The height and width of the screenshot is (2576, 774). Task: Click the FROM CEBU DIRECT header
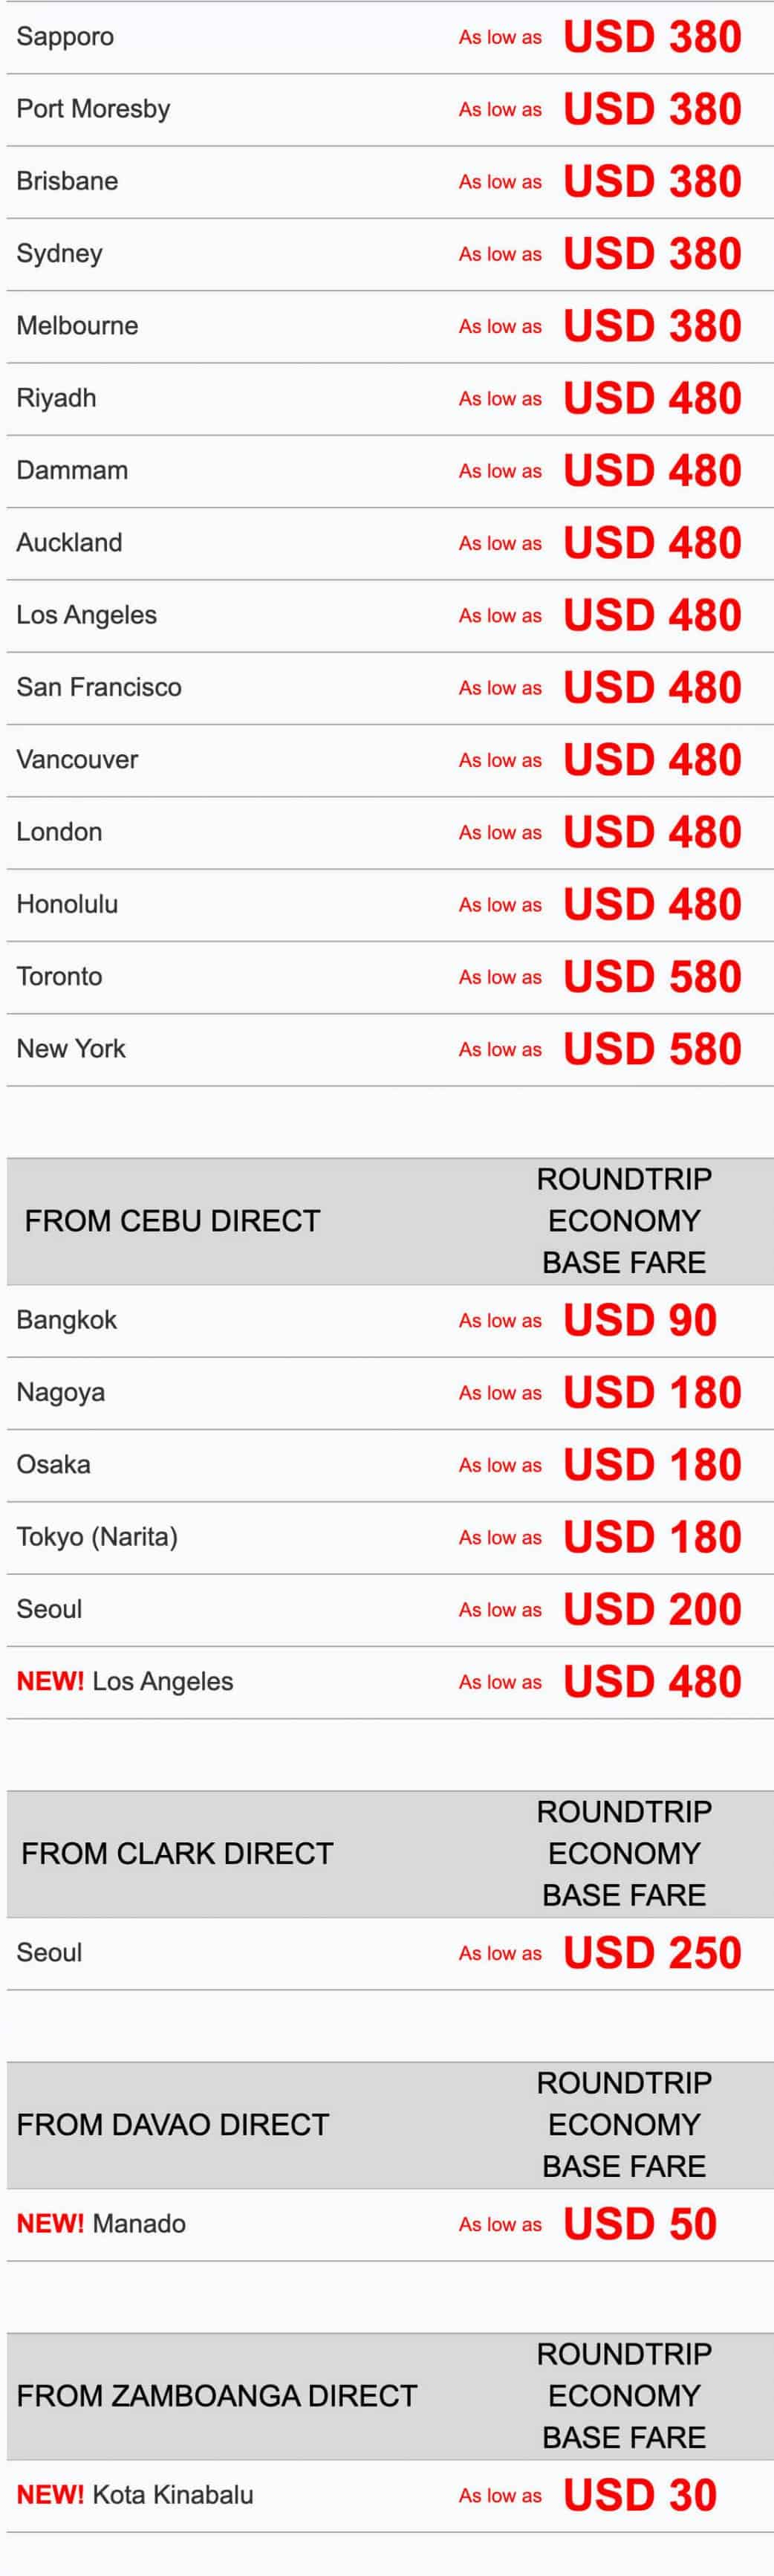tap(172, 1221)
